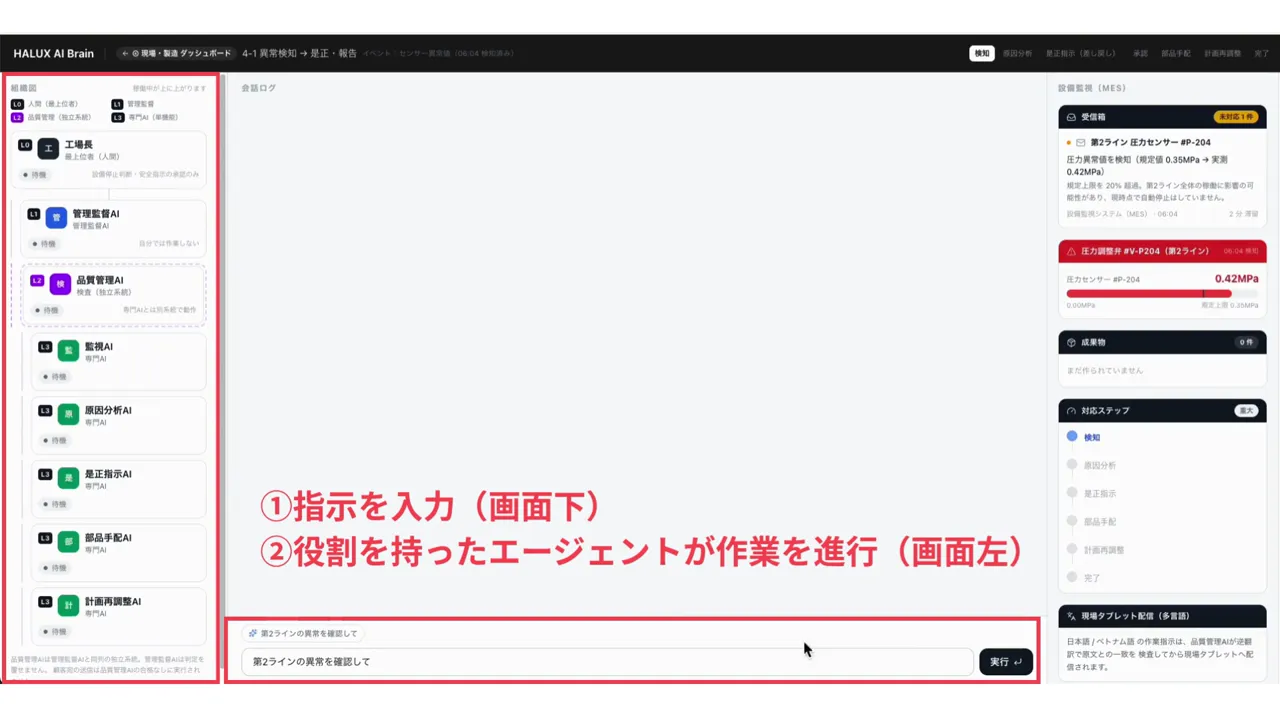
Task: Click the 規定上限 0.35MPa label
Action: click(x=1230, y=305)
